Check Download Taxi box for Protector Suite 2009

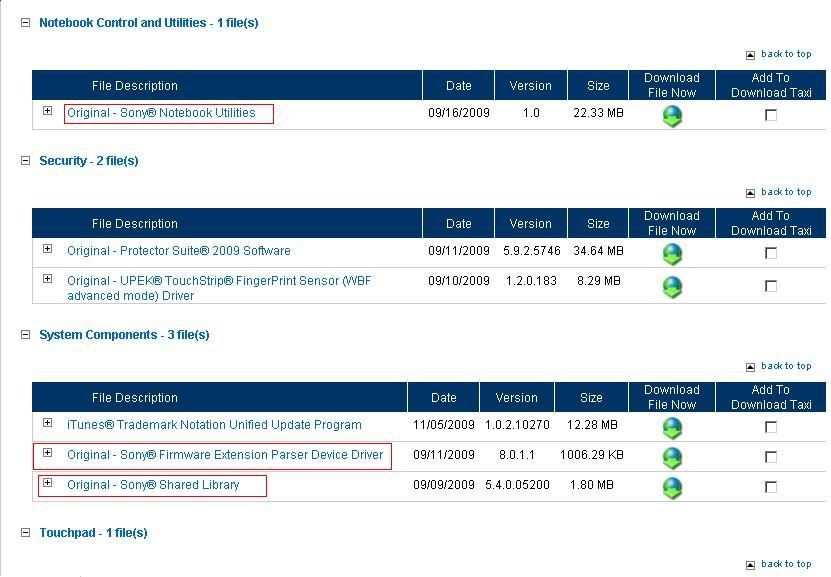click(771, 253)
